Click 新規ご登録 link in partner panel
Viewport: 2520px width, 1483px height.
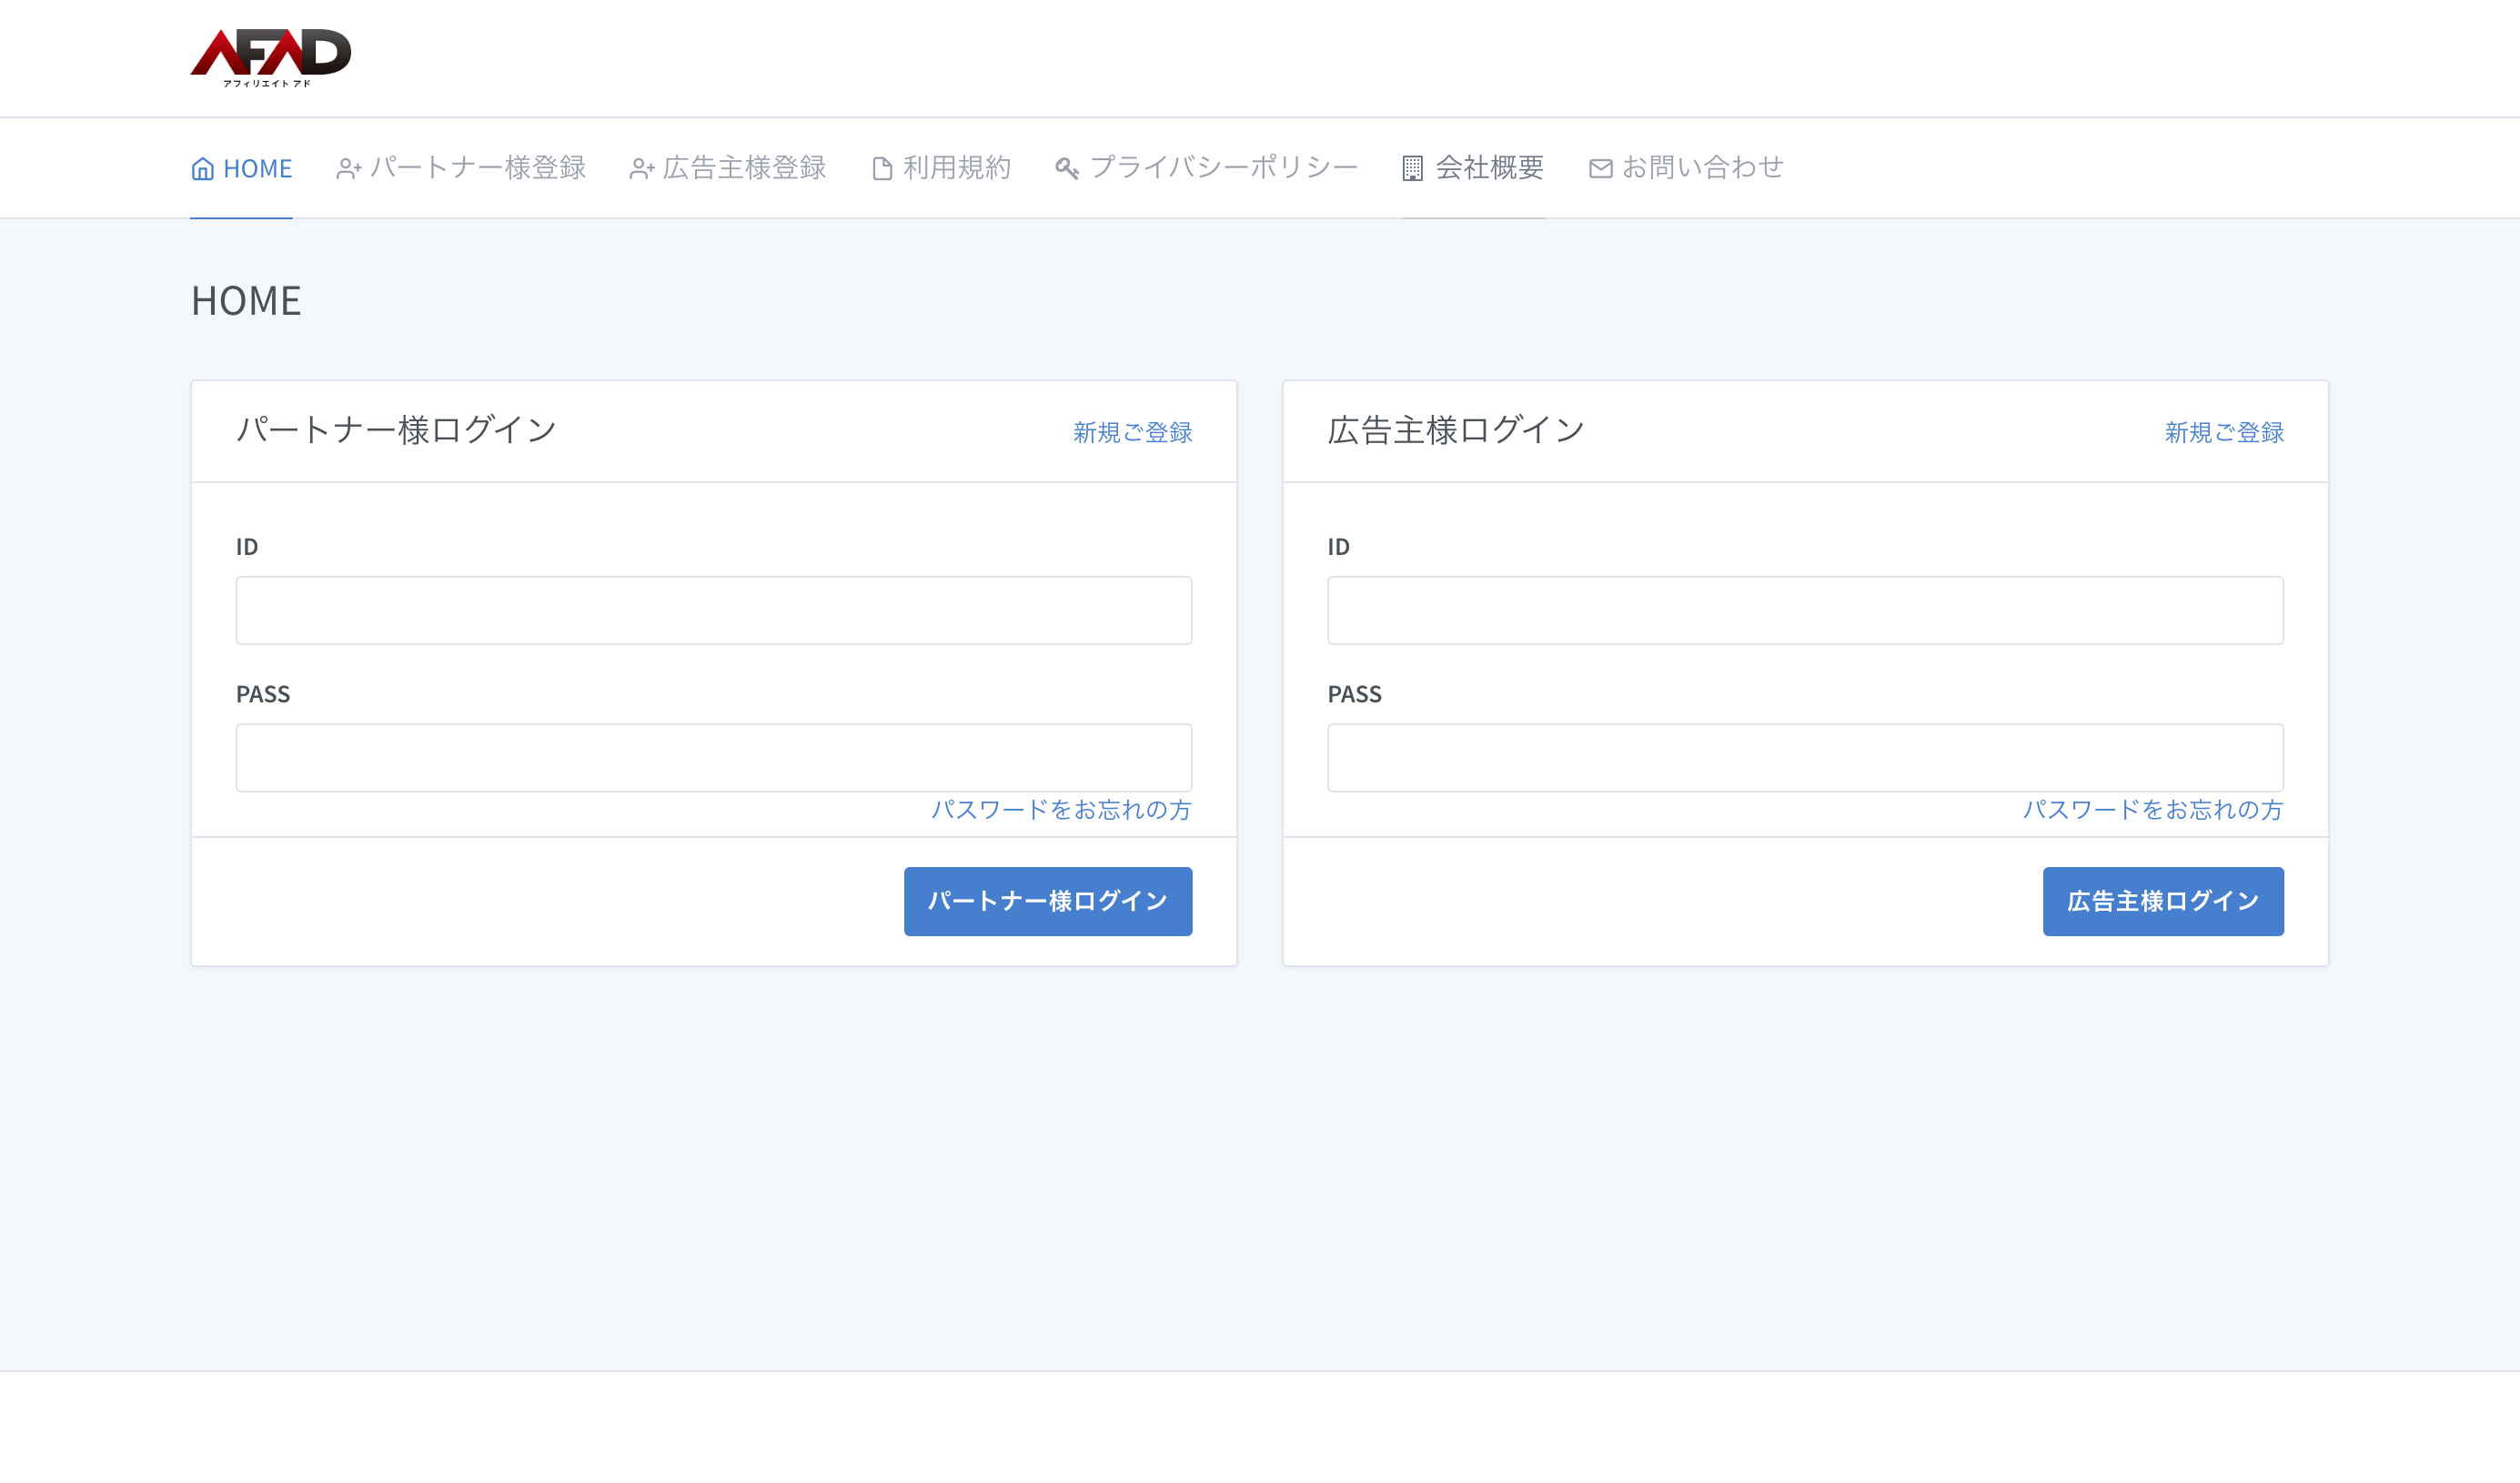1132,432
